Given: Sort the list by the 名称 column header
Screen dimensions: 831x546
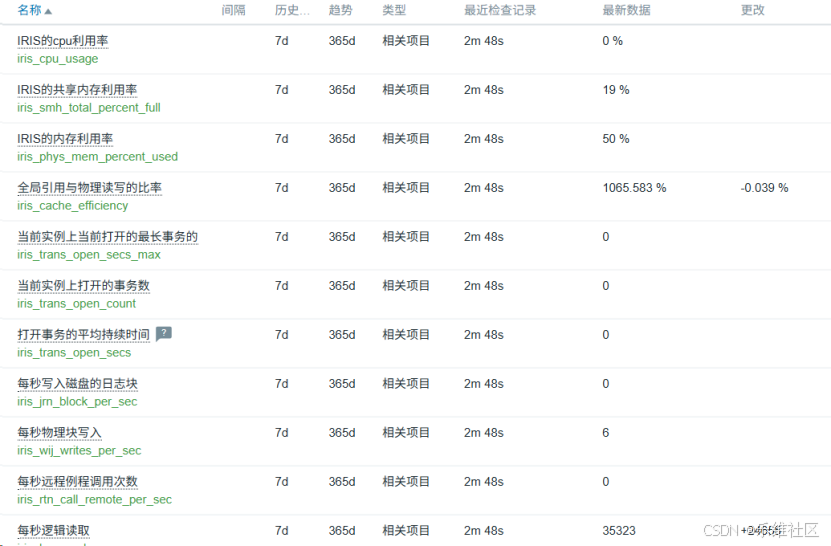Looking at the screenshot, I should click(x=29, y=10).
